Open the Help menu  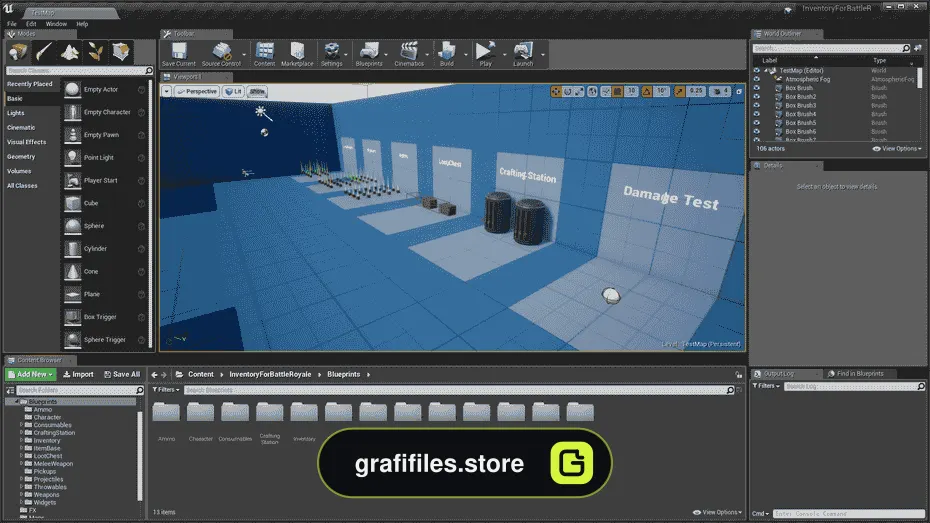point(82,24)
